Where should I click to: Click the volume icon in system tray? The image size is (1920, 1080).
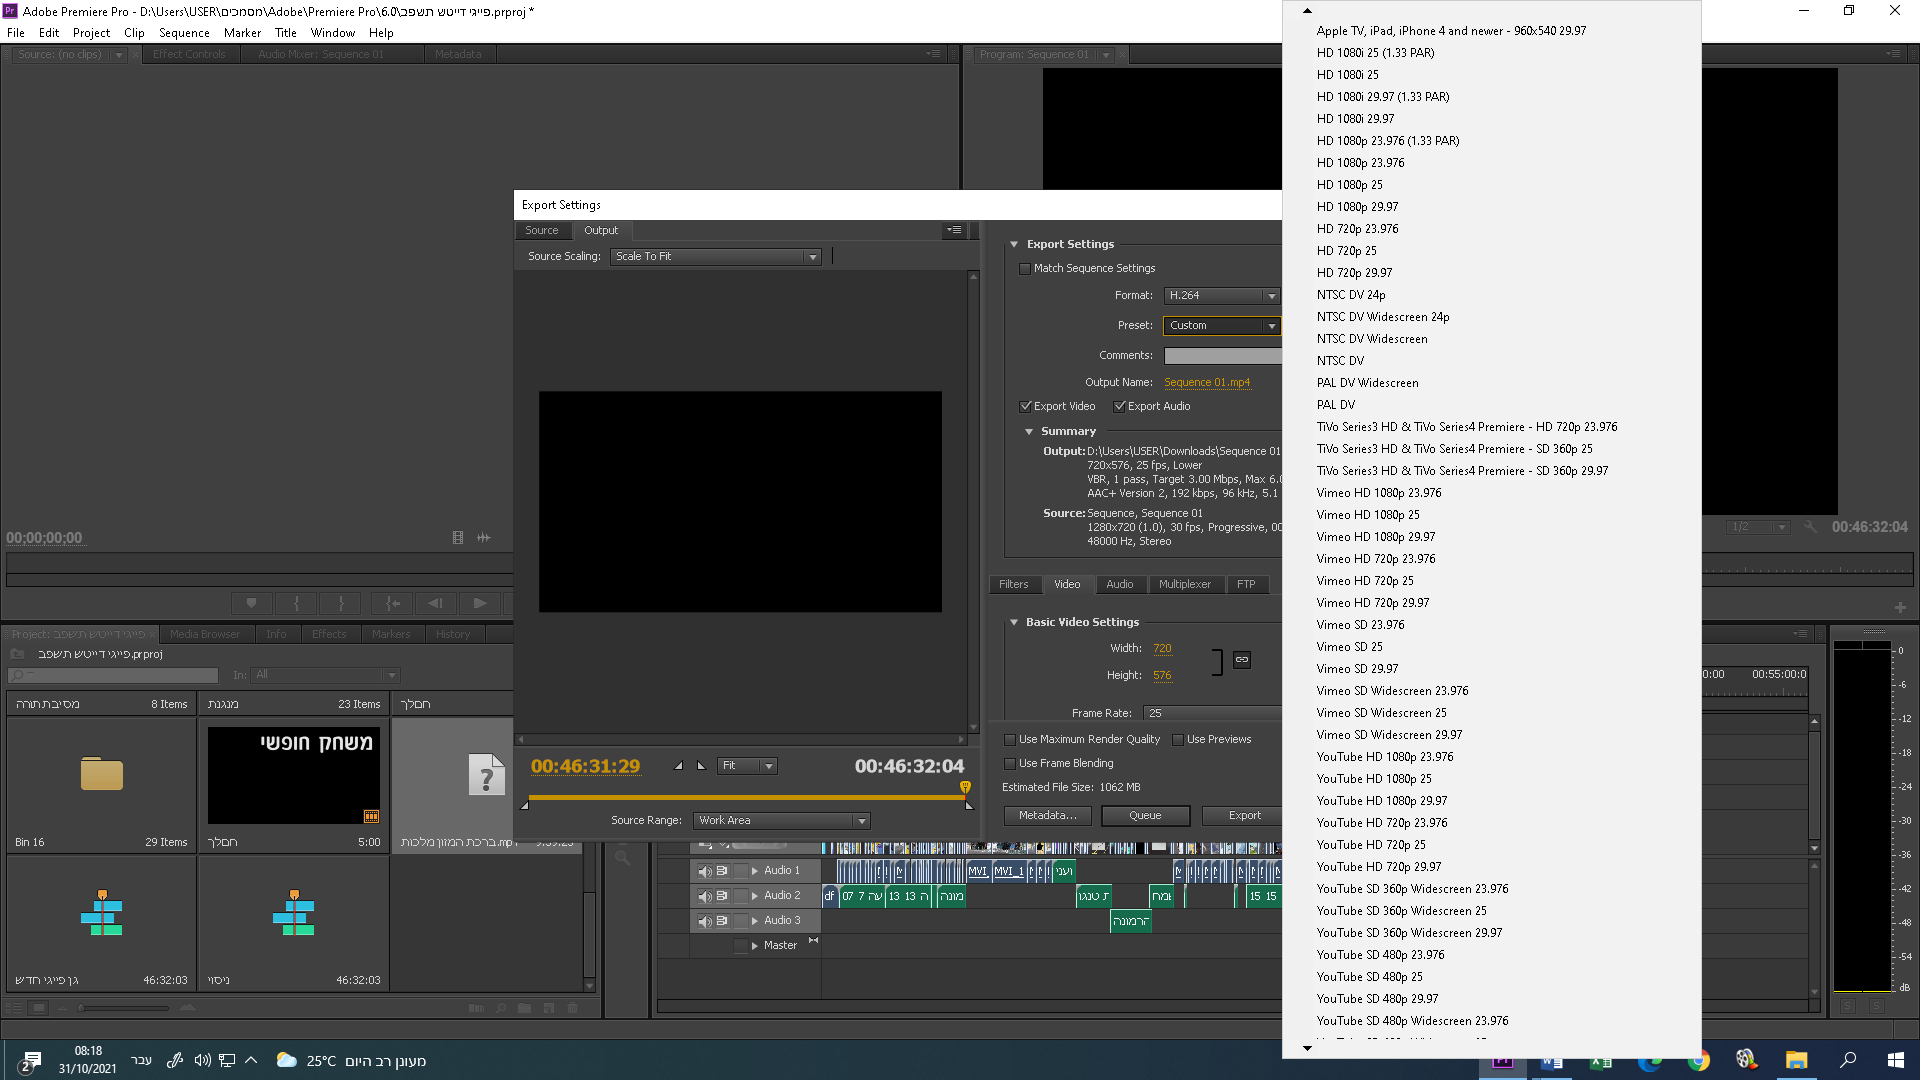202,1060
